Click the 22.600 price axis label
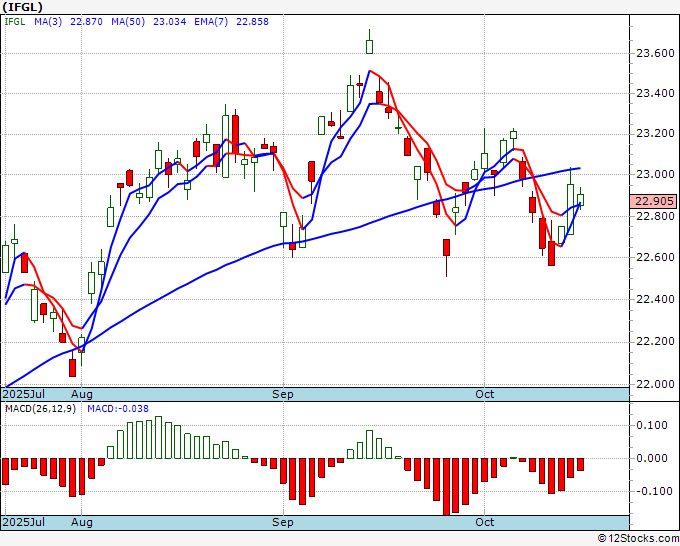The image size is (680, 546). (x=655, y=257)
